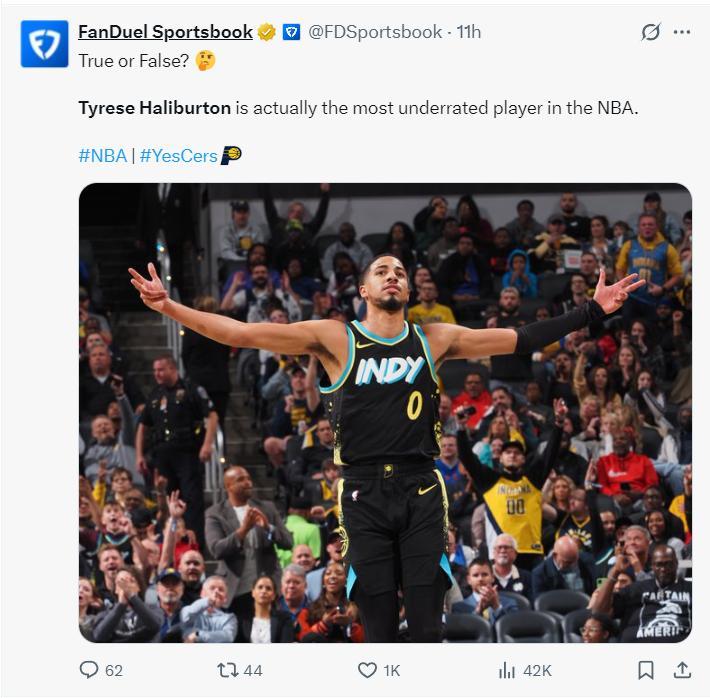The width and height of the screenshot is (710, 698).
Task: Open the More options ellipsis menu
Action: point(682,32)
